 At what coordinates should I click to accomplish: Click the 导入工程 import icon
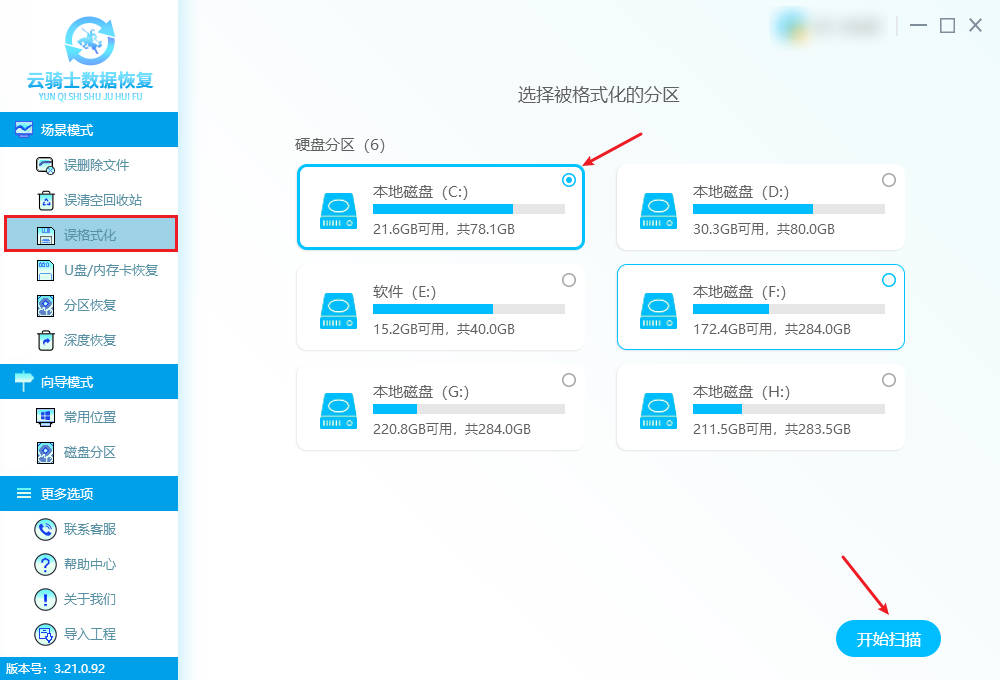coord(45,634)
